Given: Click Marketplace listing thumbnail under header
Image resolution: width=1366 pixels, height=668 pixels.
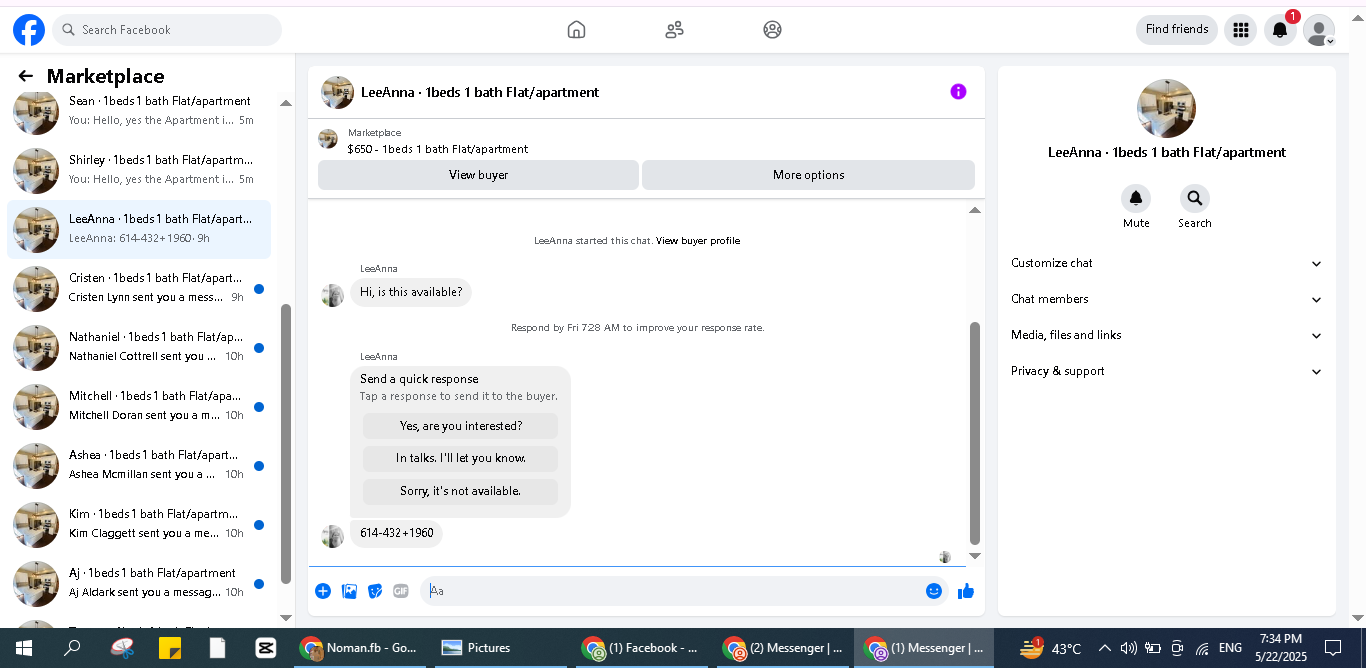Looking at the screenshot, I should pos(328,139).
